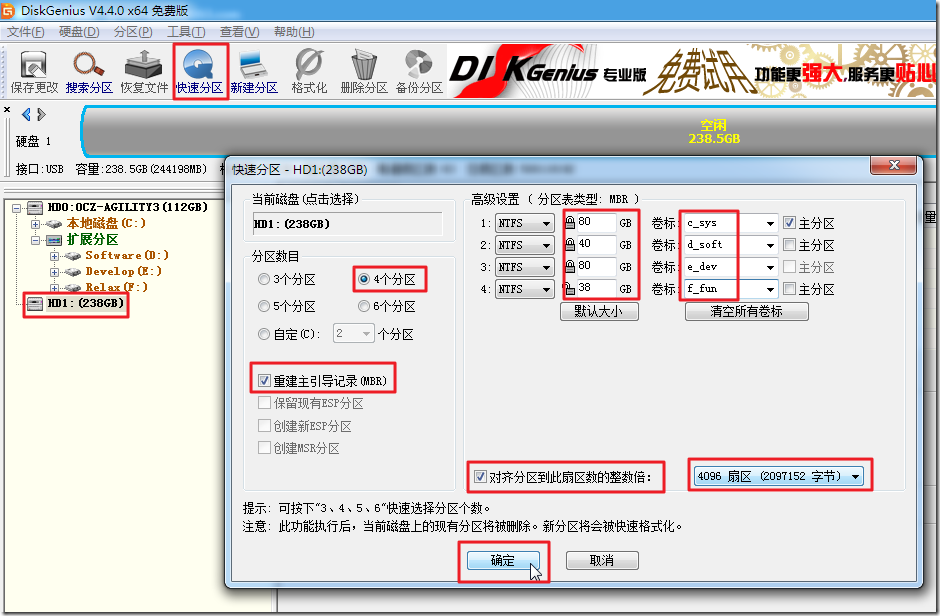Select the 3个分区 radio option
The image size is (940, 616).
tap(263, 279)
